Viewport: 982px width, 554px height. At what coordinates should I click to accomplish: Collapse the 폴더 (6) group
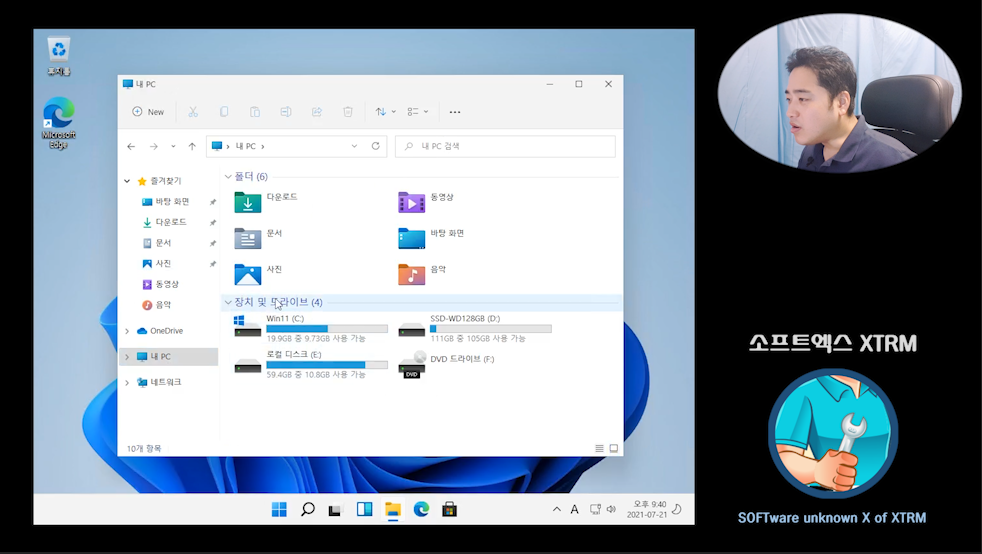click(x=228, y=177)
